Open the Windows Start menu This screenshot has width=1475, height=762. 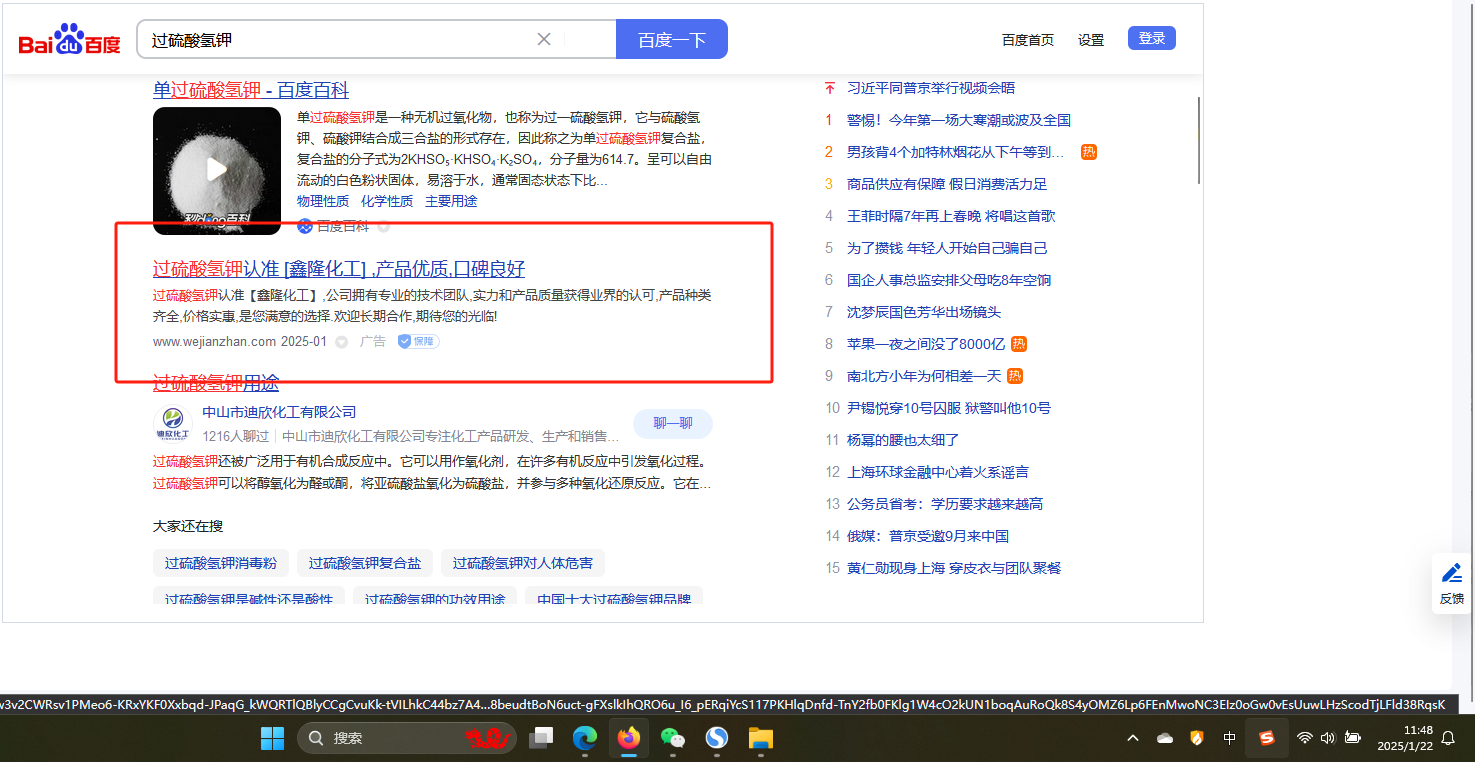(272, 739)
